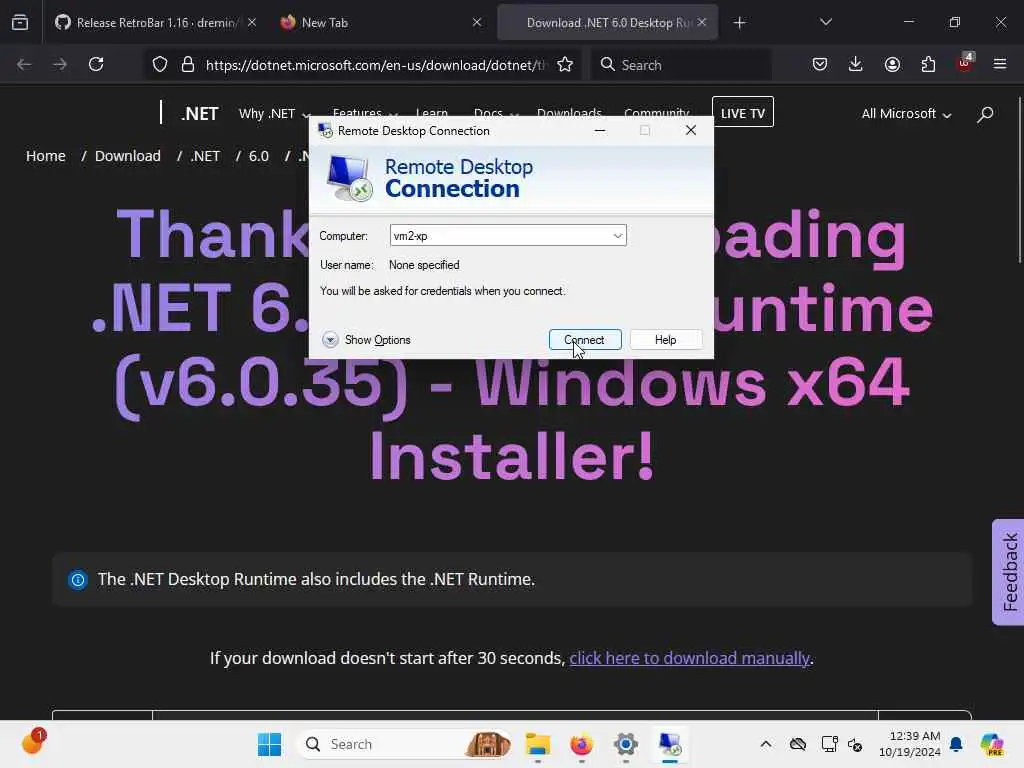Open the site search magnifier icon
The height and width of the screenshot is (768, 1024).
(x=985, y=114)
